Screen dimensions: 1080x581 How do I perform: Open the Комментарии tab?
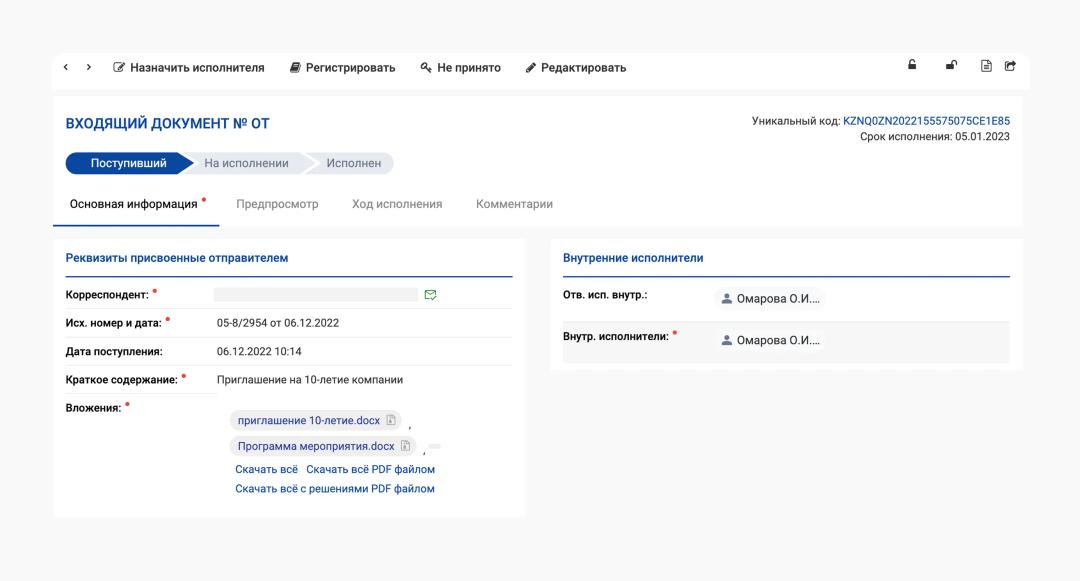pos(514,204)
